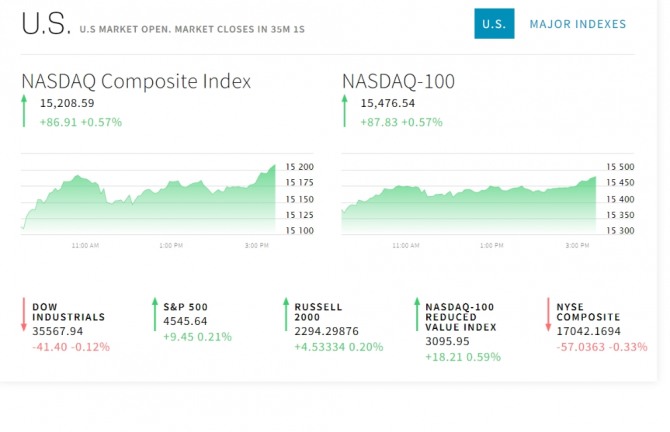Screen dimensions: 670x432
Task: Click Dow change -41.40 -0.12%
Action: [x=71, y=347]
